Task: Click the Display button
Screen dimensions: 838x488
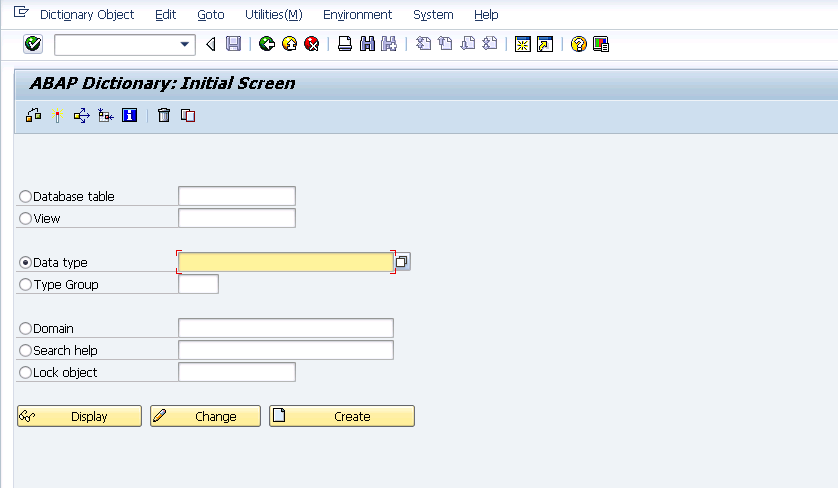Action: (80, 416)
